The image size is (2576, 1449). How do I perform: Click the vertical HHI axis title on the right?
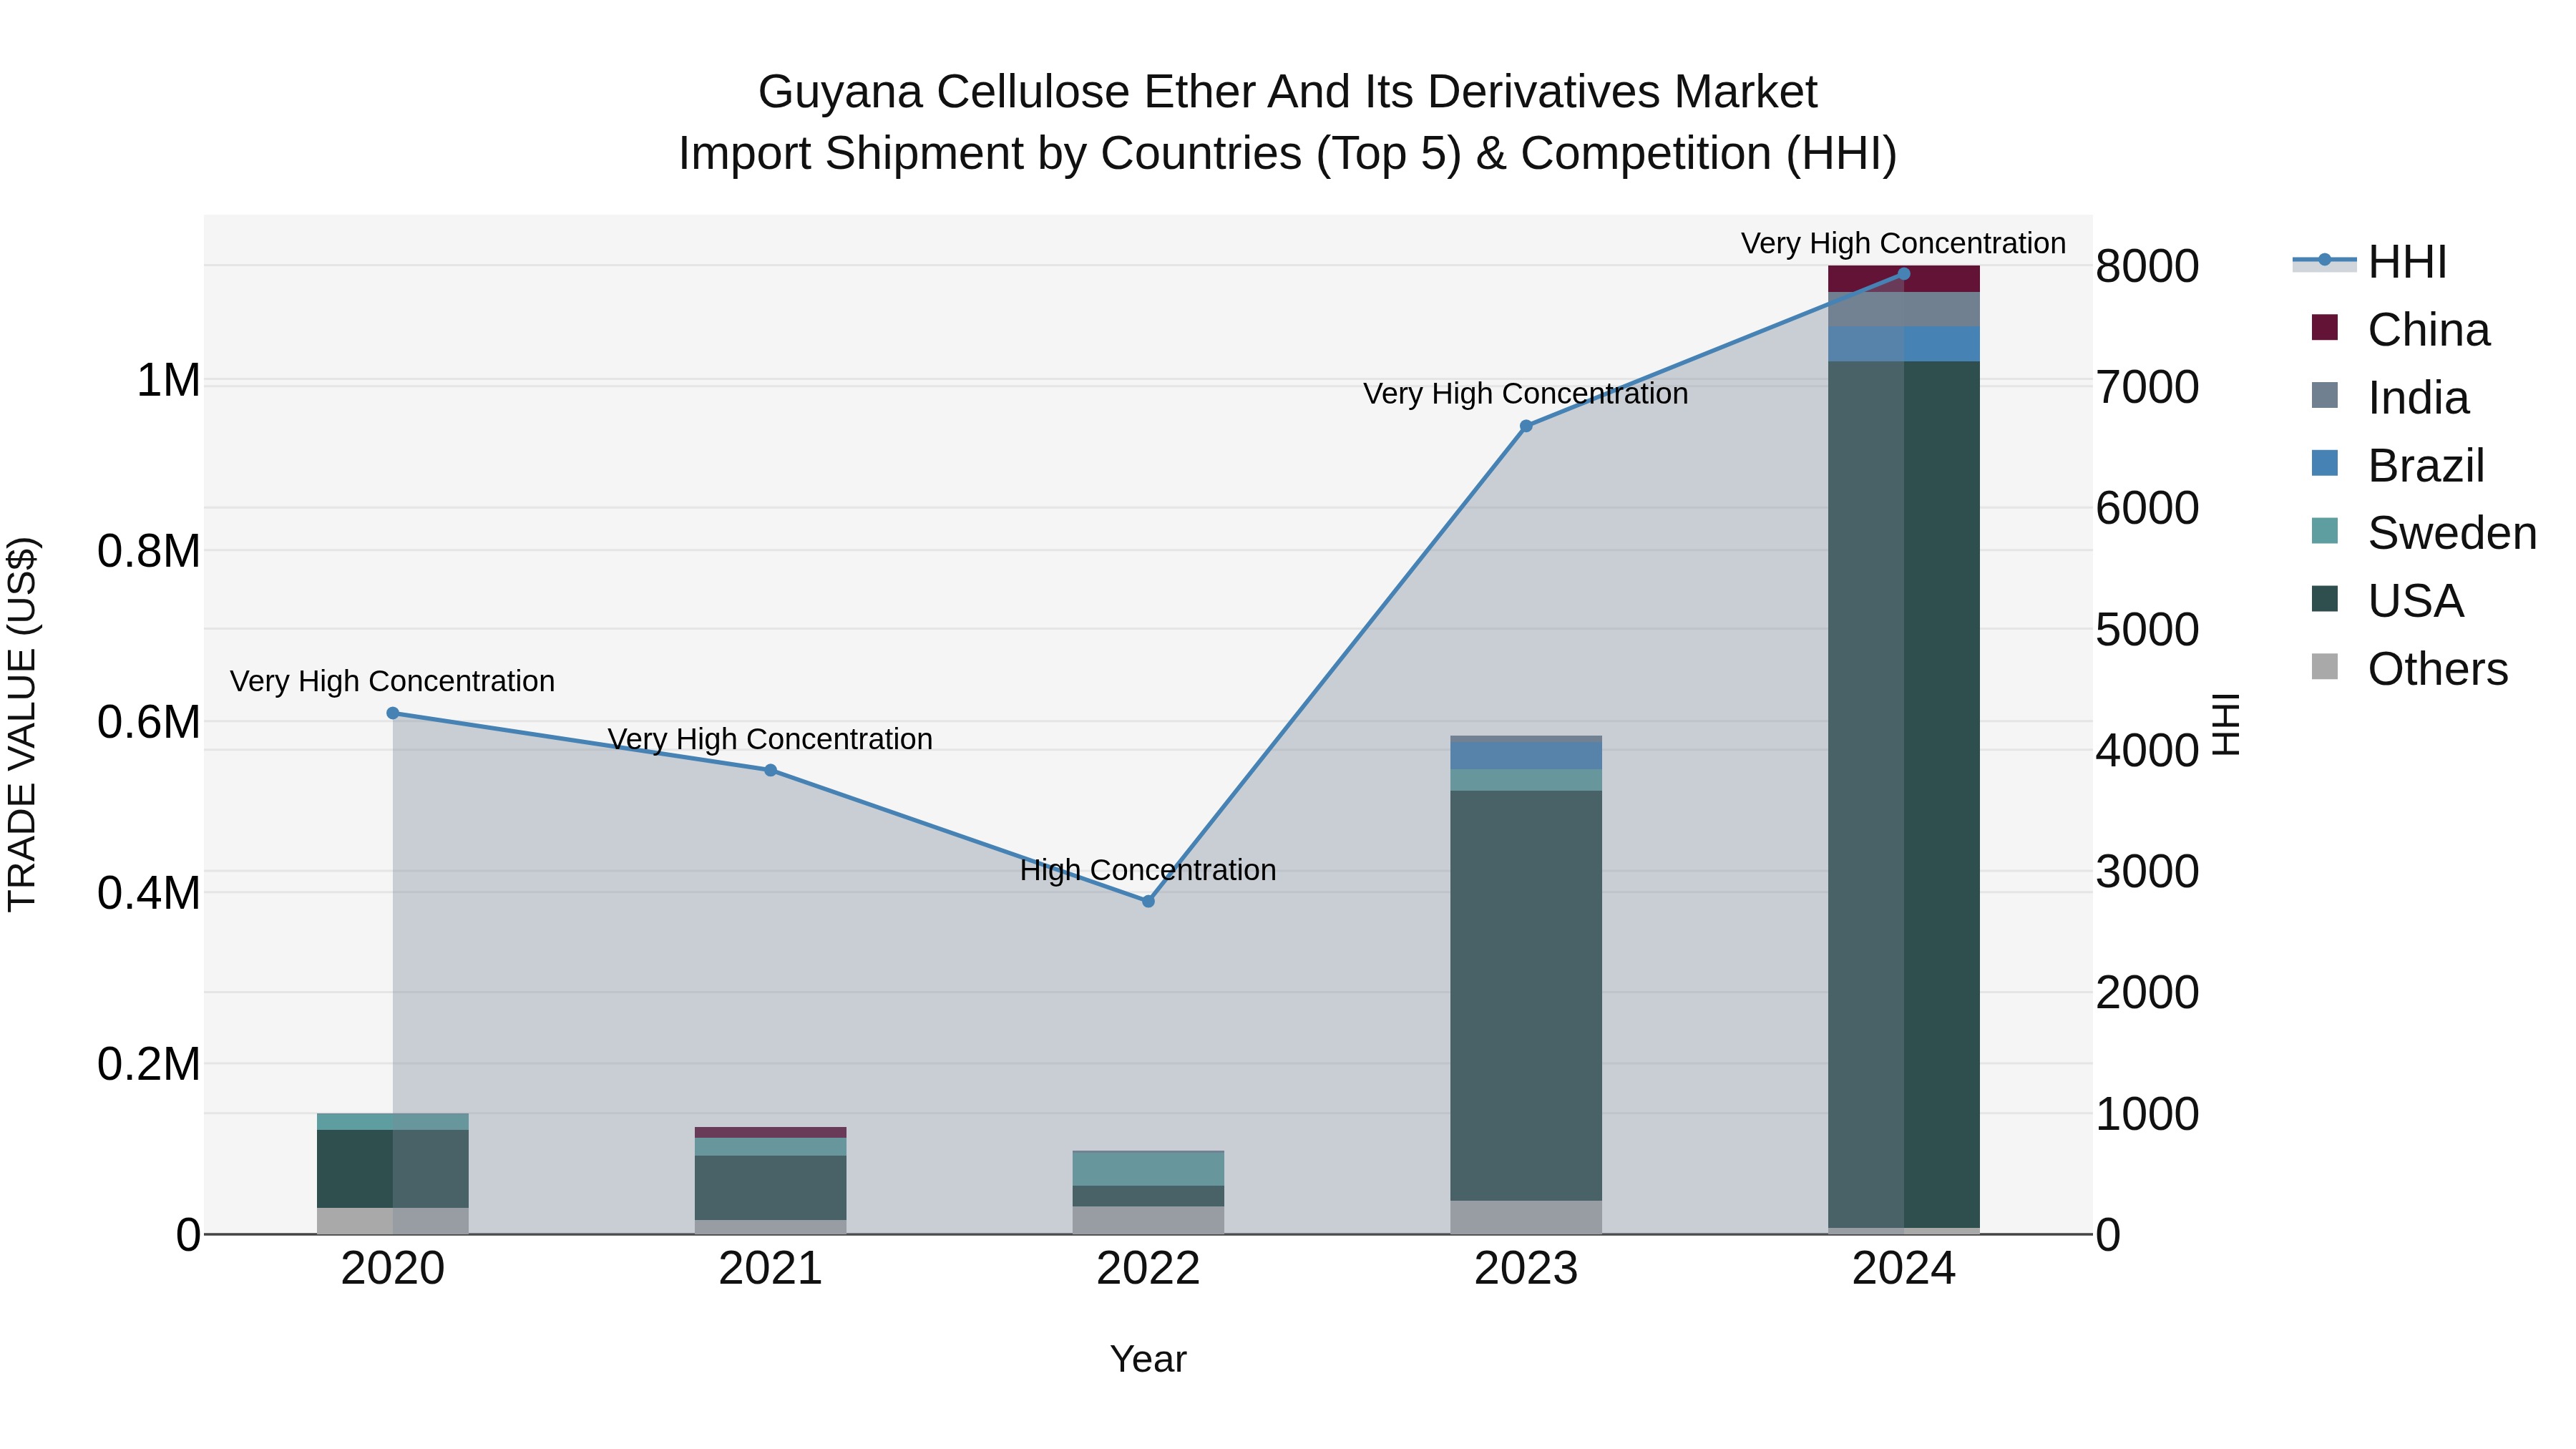click(x=2227, y=724)
